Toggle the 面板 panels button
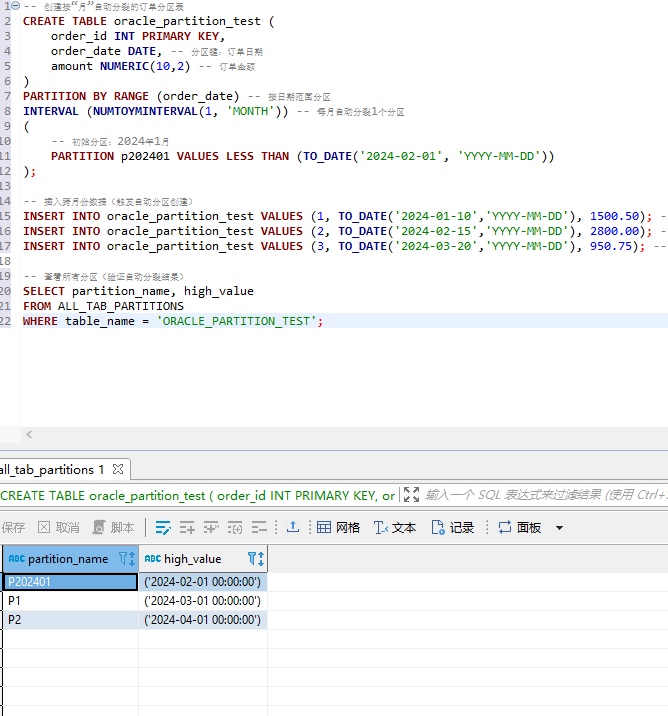The image size is (668, 716). [519, 527]
